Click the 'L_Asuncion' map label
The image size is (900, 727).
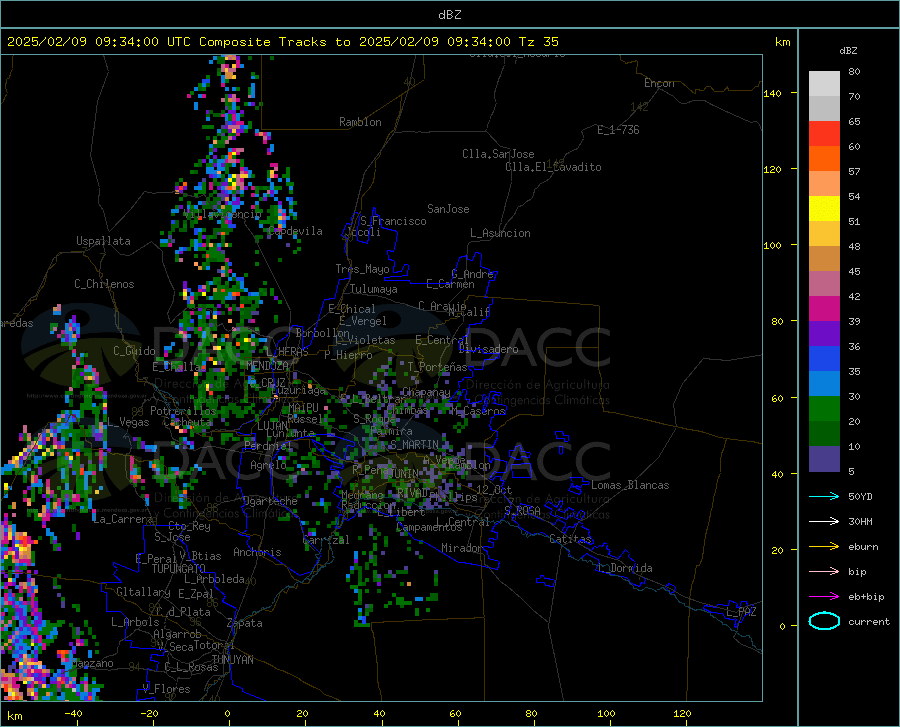click(500, 233)
